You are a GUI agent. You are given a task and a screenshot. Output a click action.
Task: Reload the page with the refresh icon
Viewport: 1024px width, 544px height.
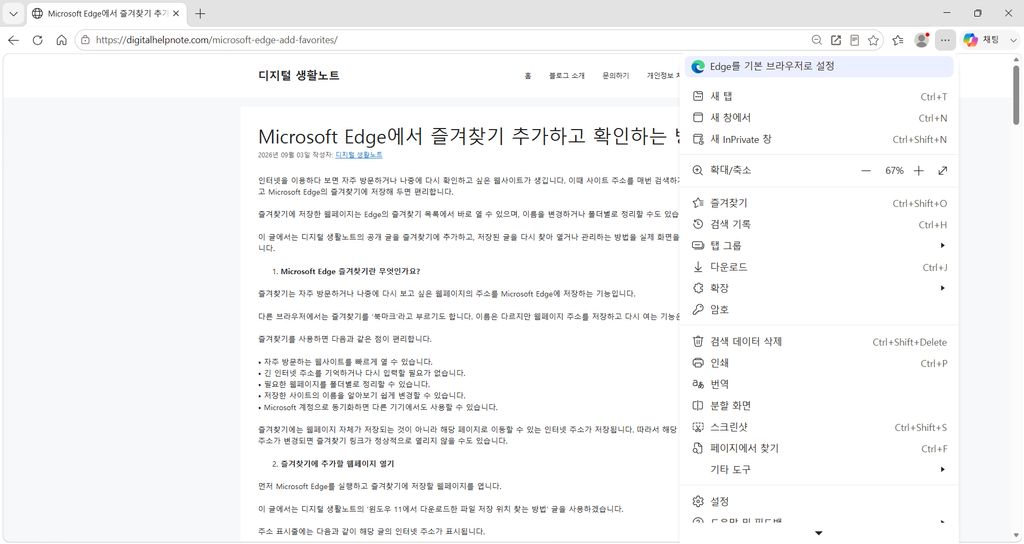point(37,40)
